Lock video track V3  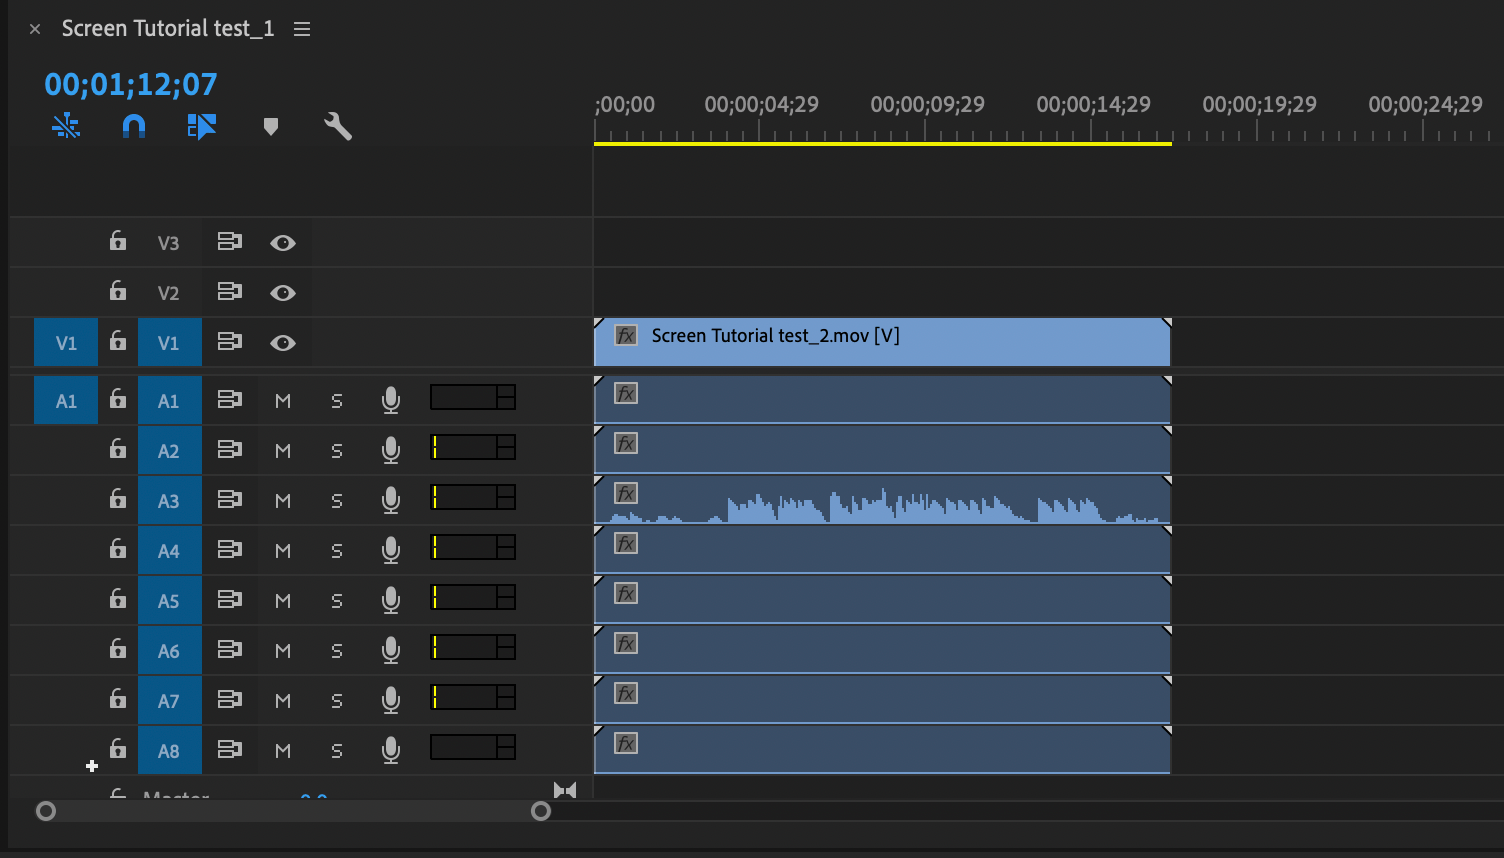(117, 241)
